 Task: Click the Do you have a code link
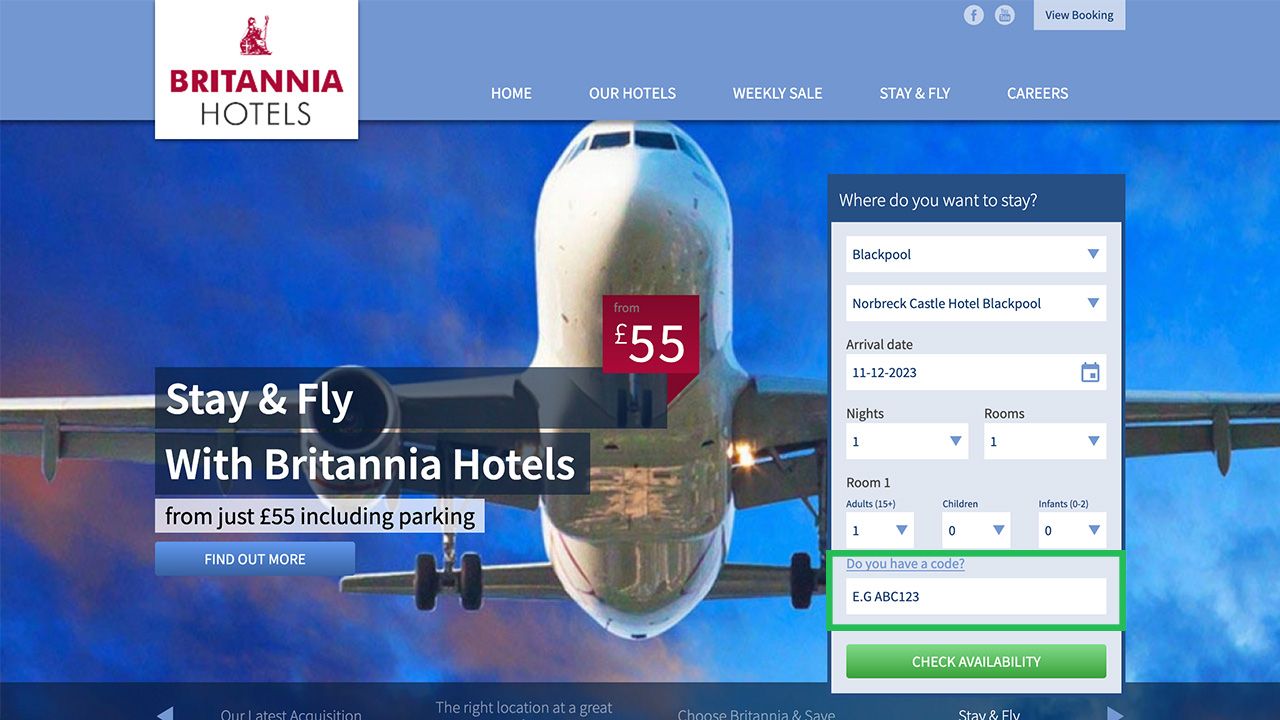coord(905,564)
